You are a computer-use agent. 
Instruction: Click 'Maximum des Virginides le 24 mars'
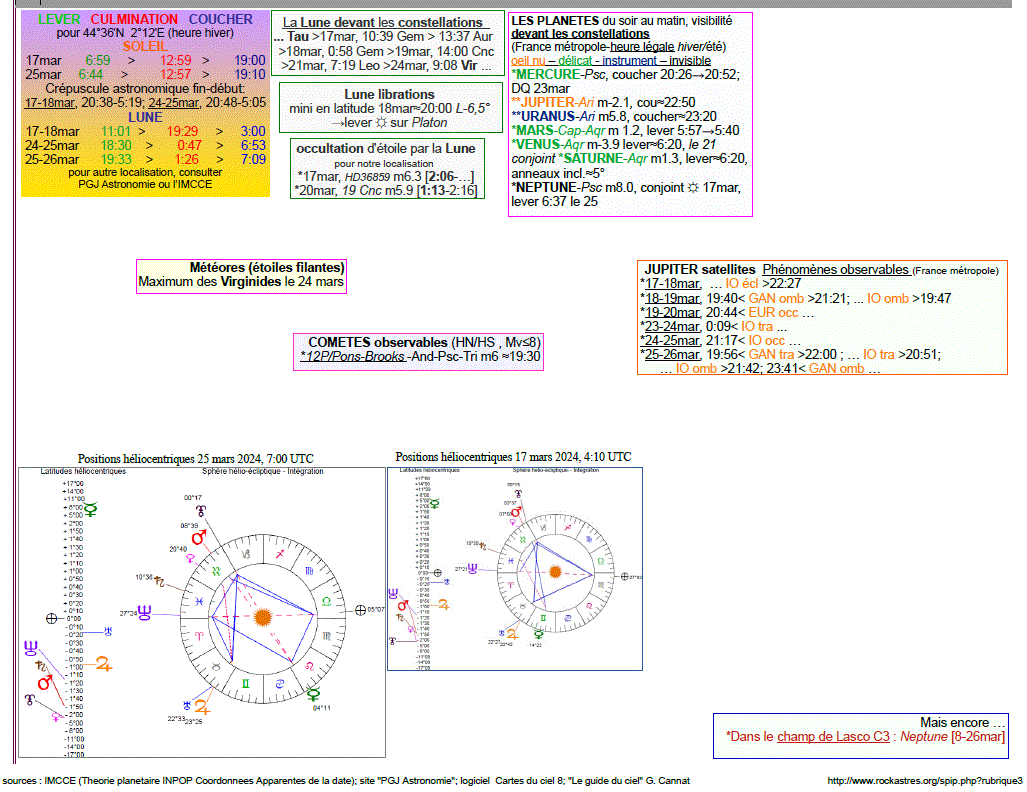coord(241,282)
